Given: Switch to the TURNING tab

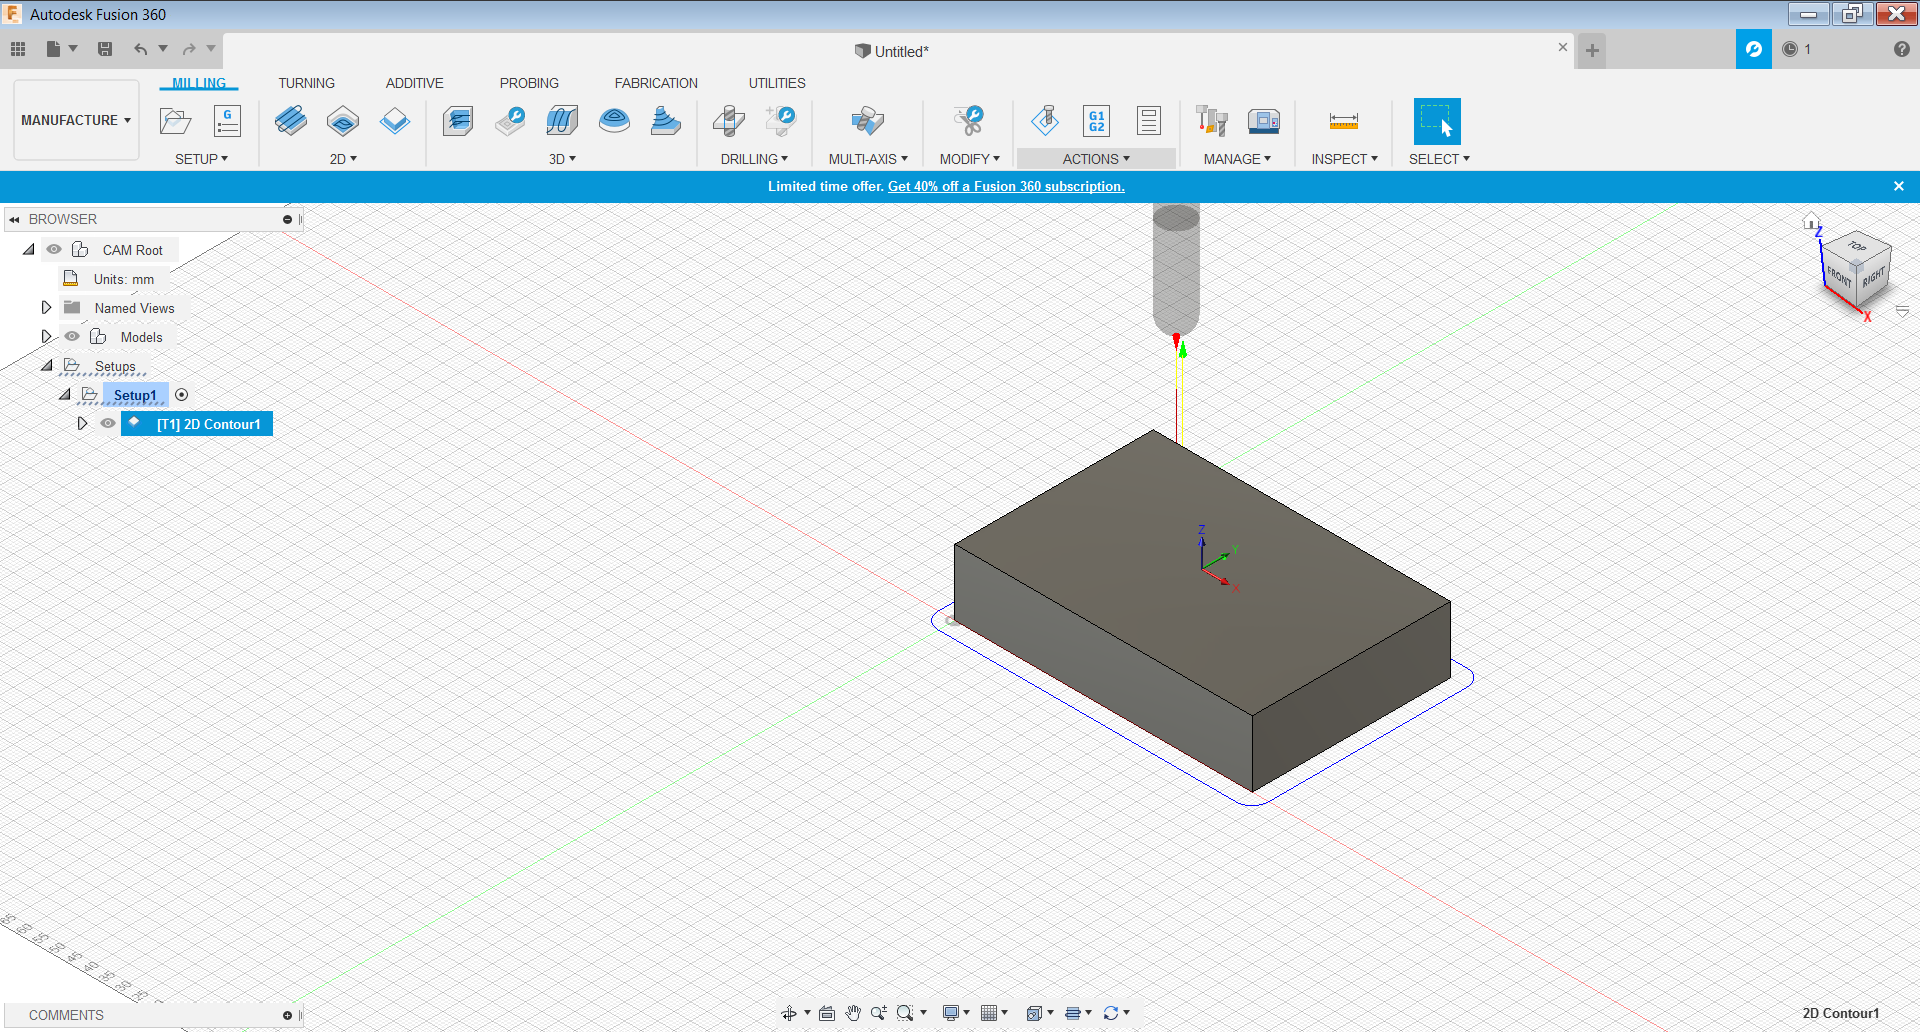Looking at the screenshot, I should 306,83.
